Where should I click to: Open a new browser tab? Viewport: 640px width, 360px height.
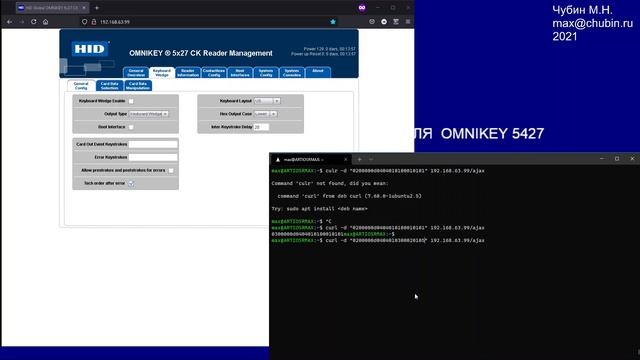tap(97, 8)
